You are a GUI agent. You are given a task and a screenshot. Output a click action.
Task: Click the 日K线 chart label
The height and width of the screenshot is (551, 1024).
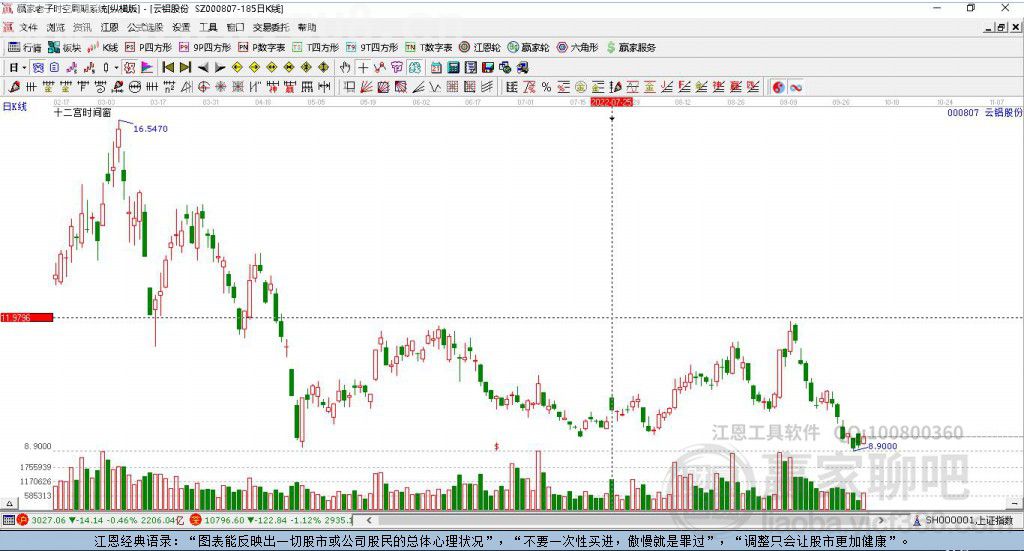click(14, 106)
